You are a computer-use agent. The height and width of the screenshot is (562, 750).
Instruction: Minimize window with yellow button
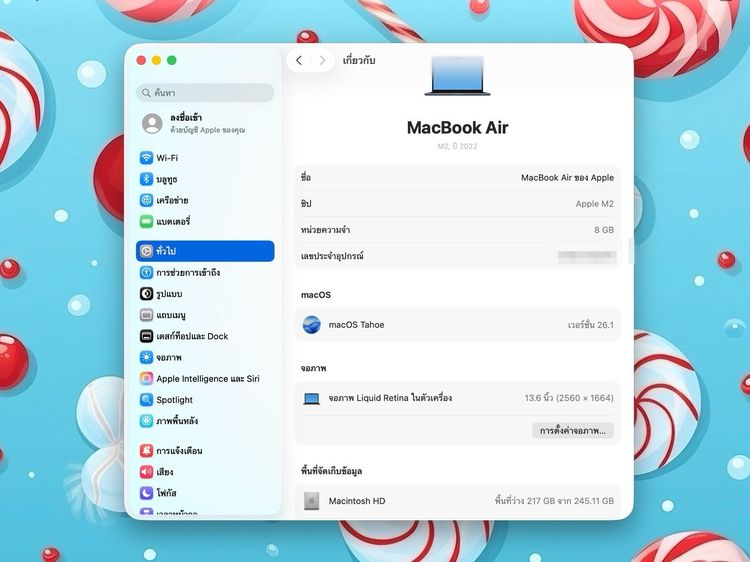point(156,60)
